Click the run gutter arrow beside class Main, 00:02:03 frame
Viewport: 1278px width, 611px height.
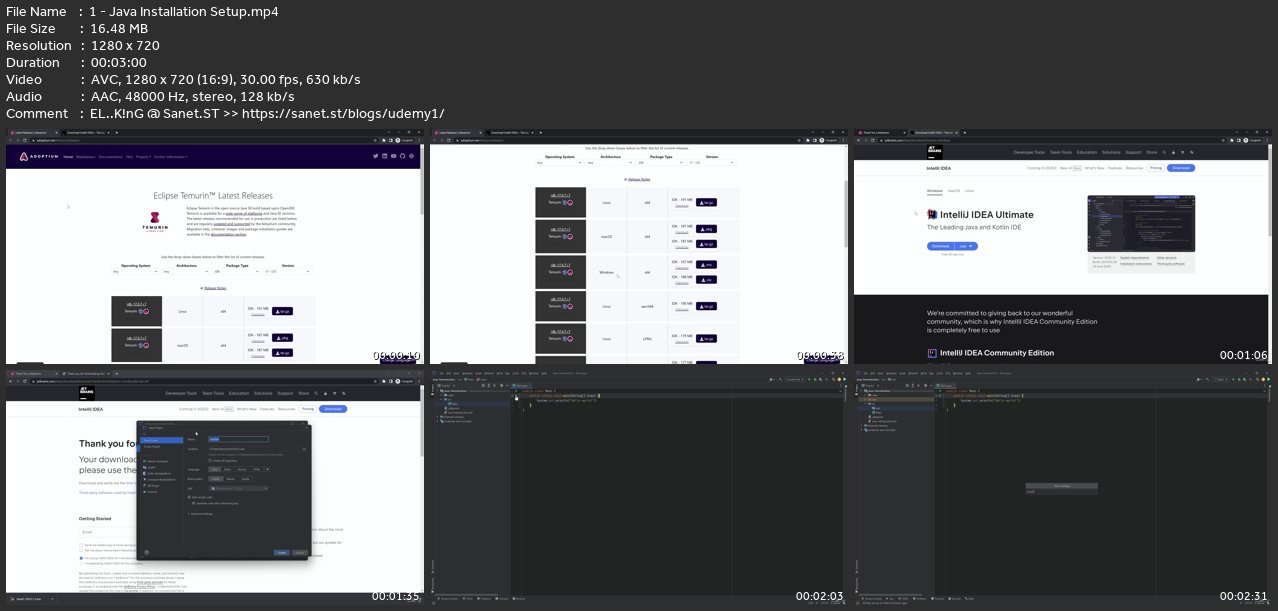pyautogui.click(x=516, y=391)
